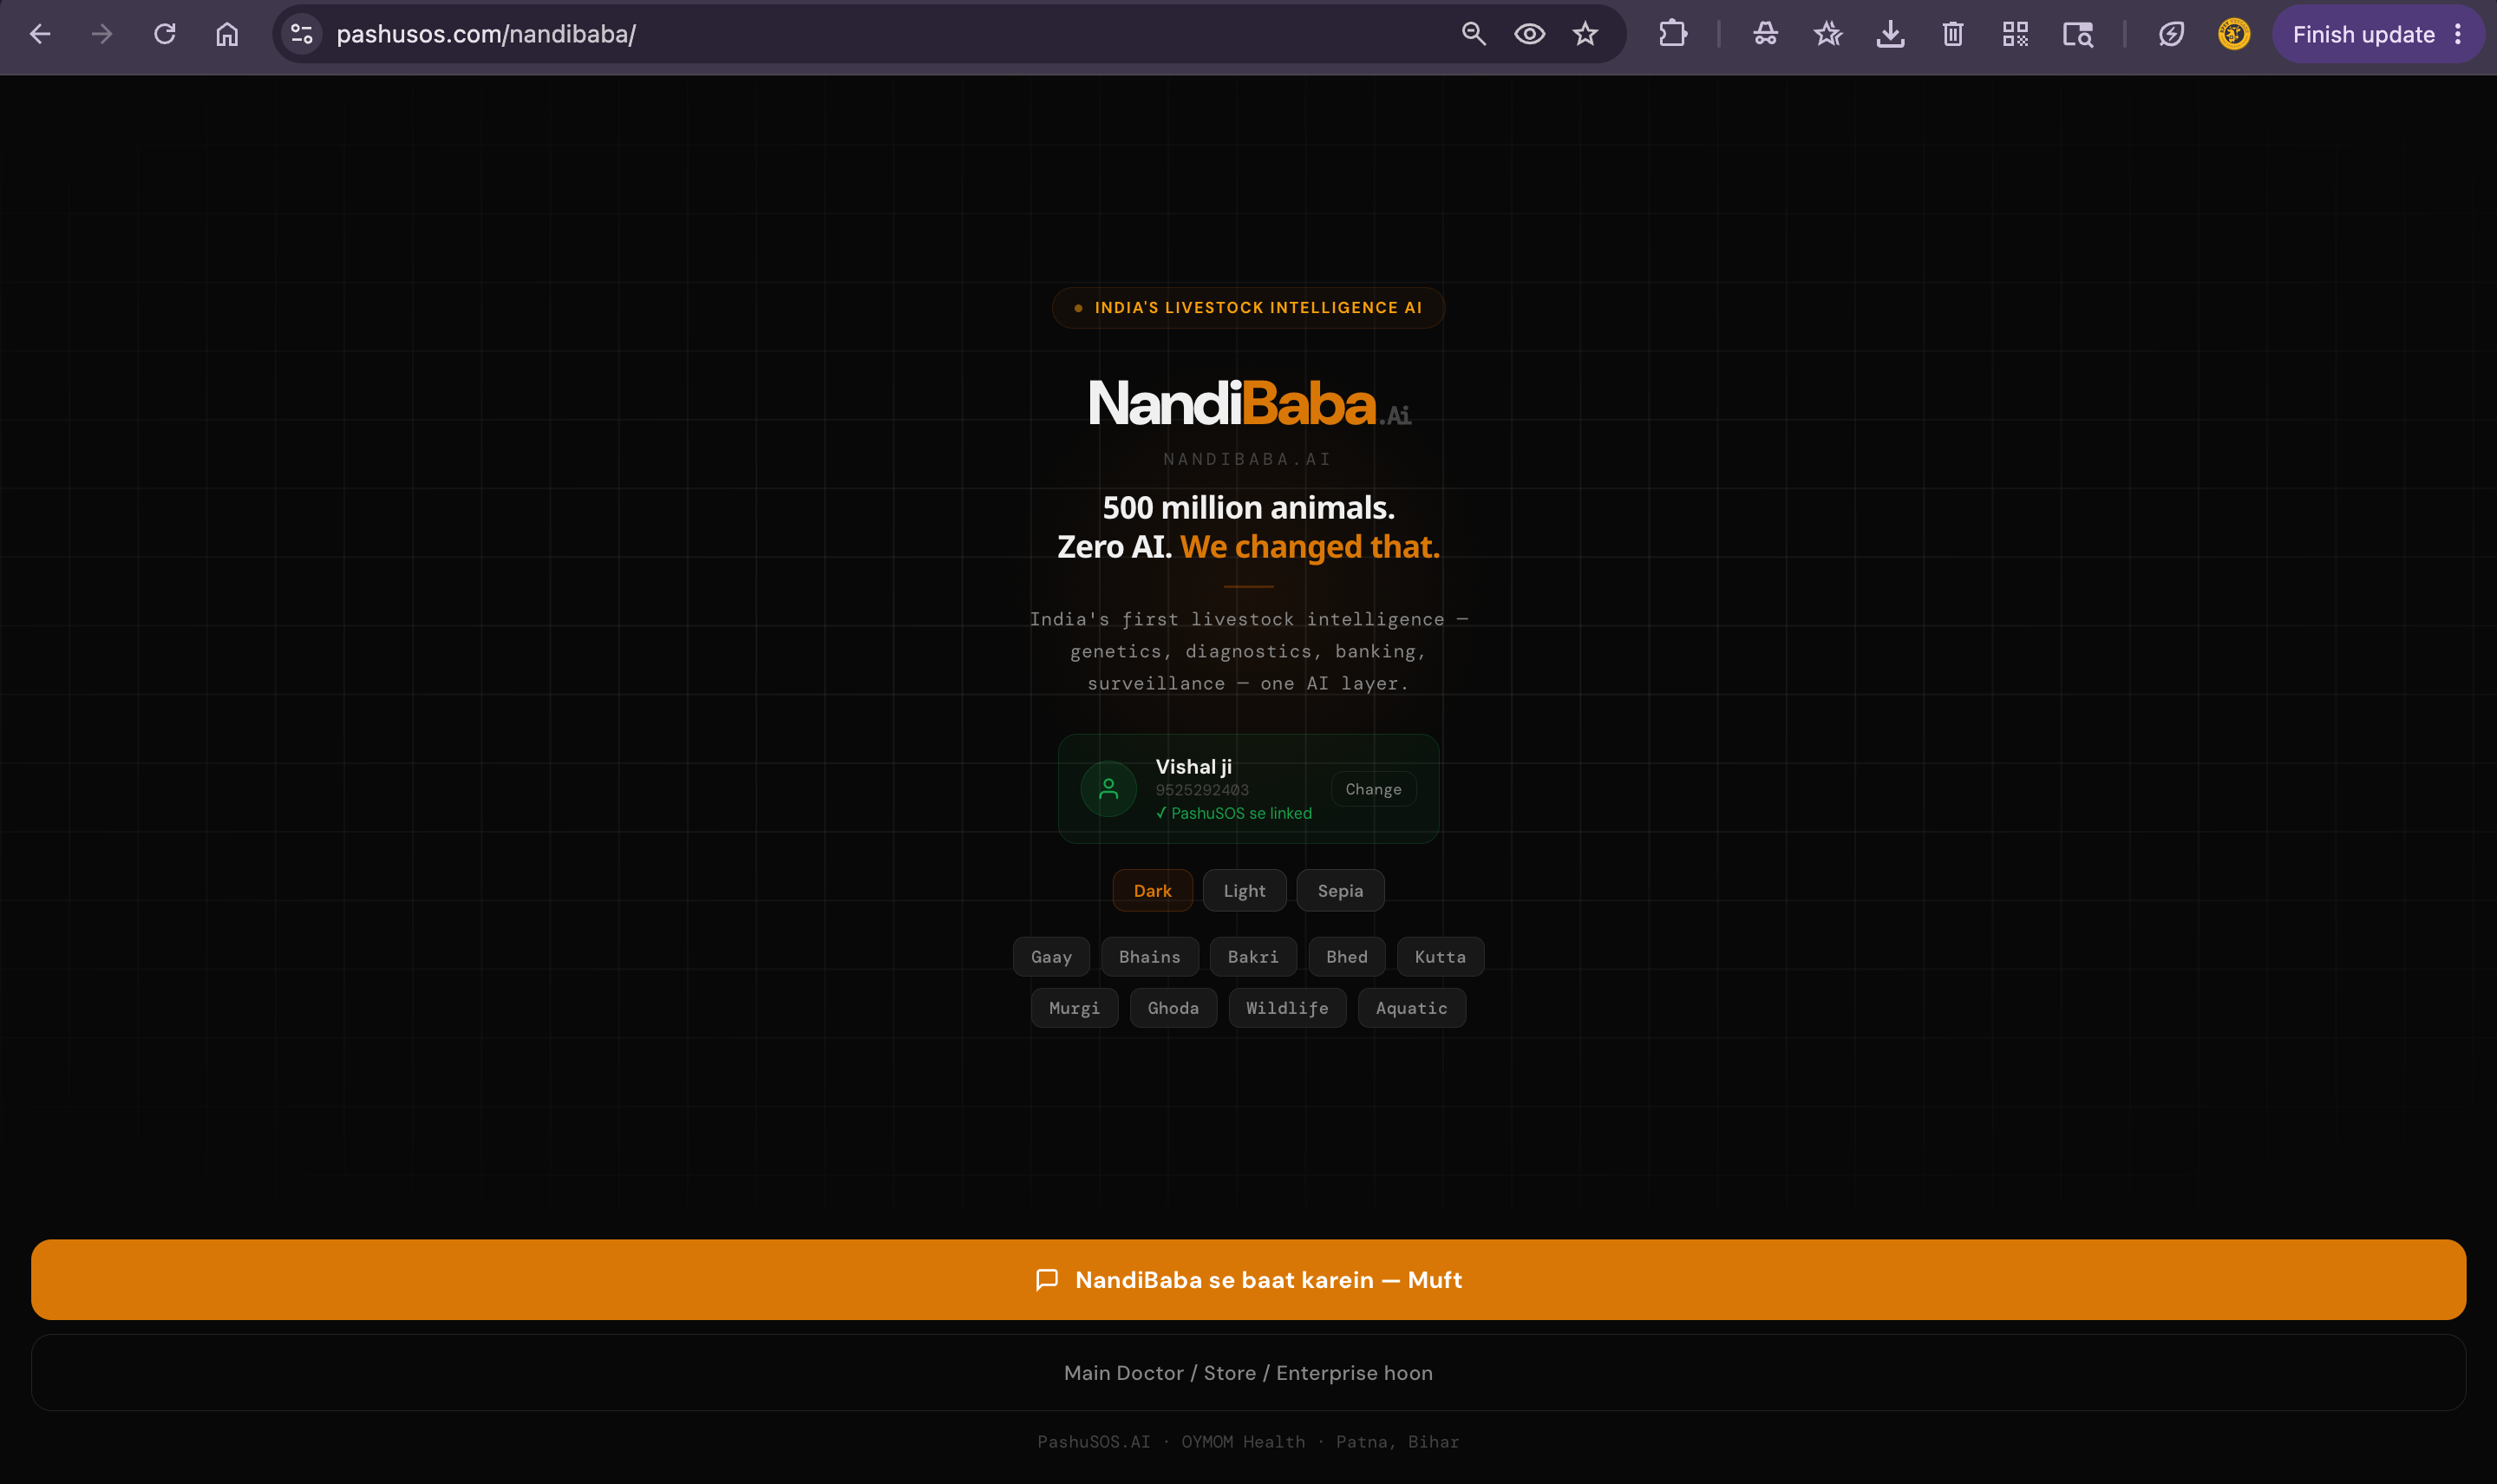Click the lightning bolt extension icon
The image size is (2497, 1484).
point(2171,34)
